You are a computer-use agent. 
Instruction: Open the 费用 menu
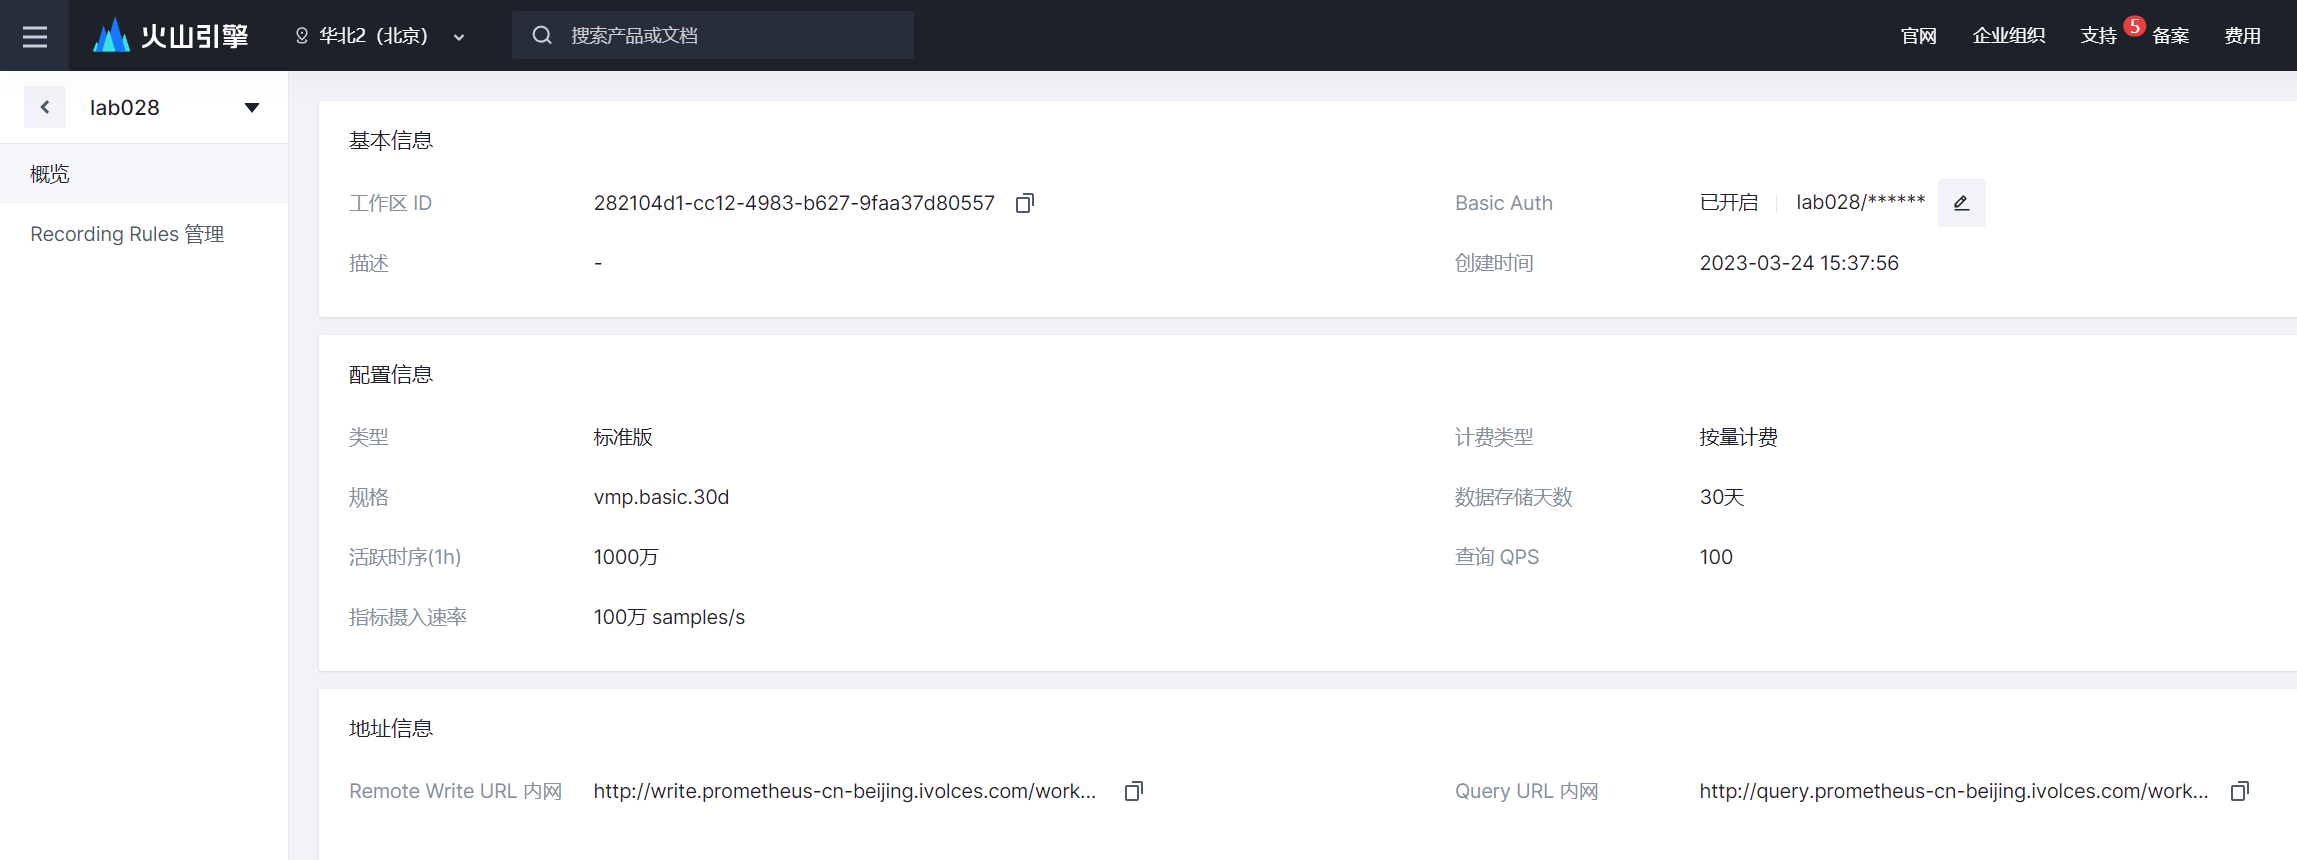(x=2242, y=36)
